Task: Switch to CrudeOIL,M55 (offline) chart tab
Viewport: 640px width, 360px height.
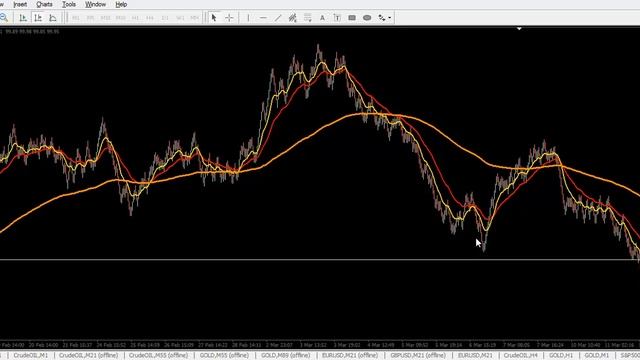Action: 158,356
